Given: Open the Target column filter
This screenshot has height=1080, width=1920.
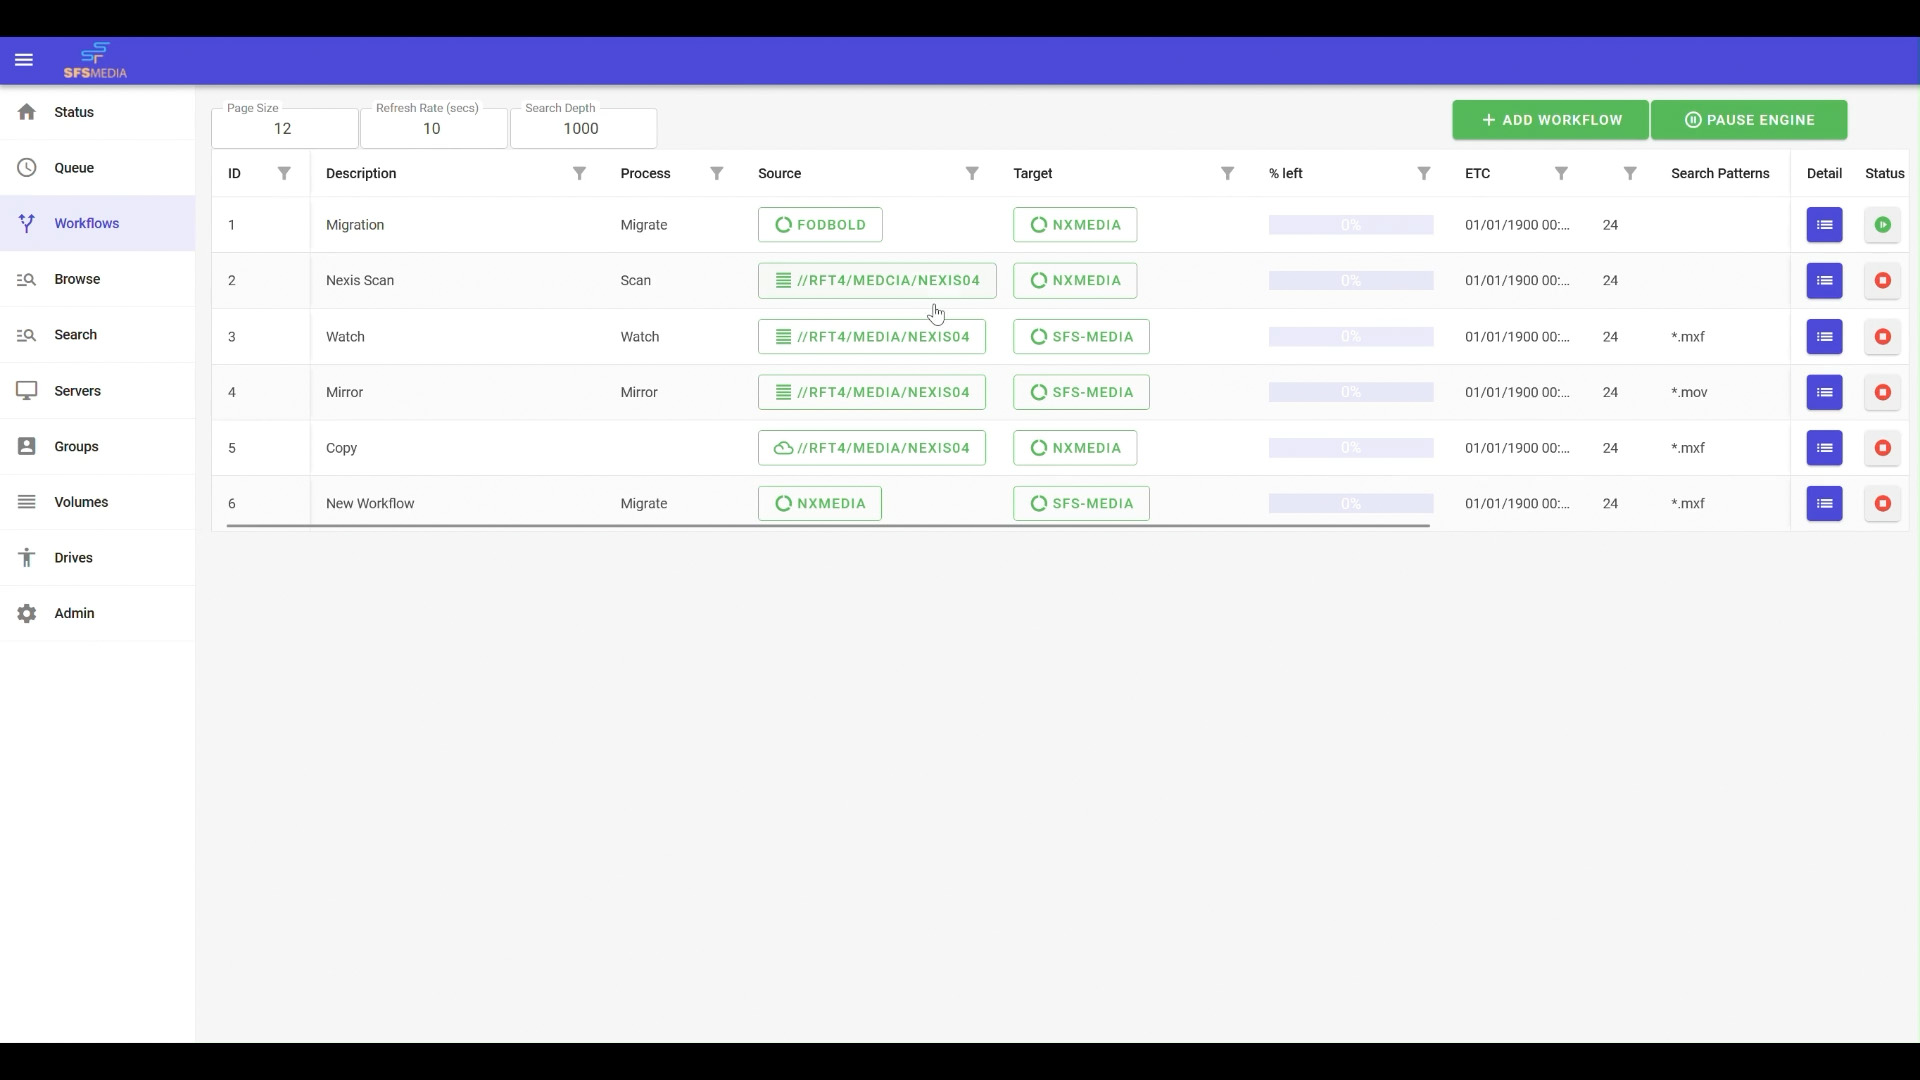Looking at the screenshot, I should [1227, 174].
